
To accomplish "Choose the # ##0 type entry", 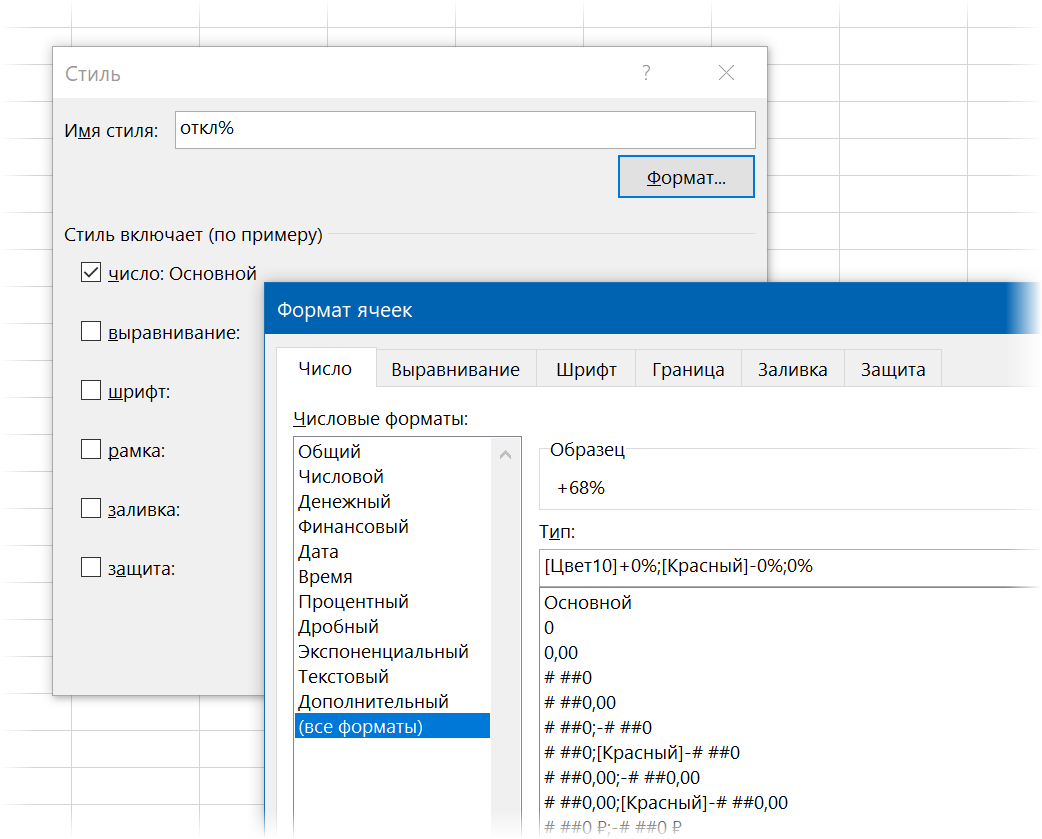I will (x=789, y=678).
